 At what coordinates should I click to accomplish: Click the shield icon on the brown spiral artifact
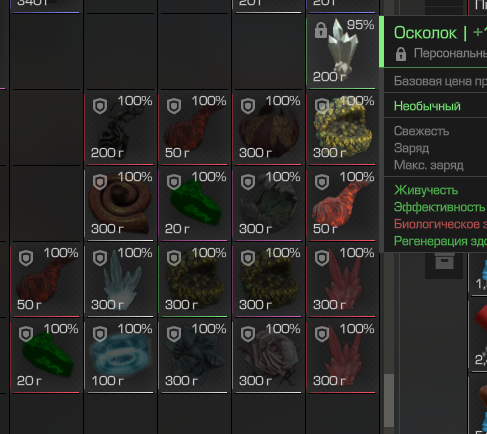(x=100, y=182)
